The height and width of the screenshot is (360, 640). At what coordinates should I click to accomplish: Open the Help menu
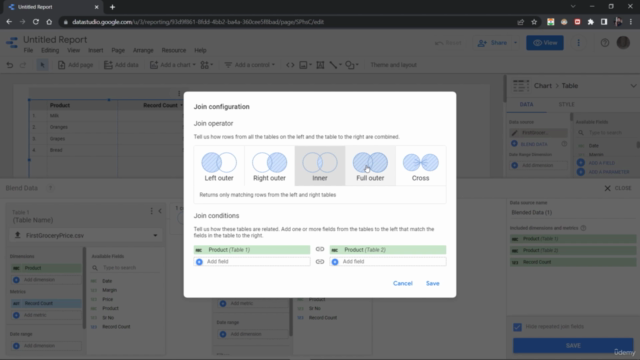click(x=200, y=50)
